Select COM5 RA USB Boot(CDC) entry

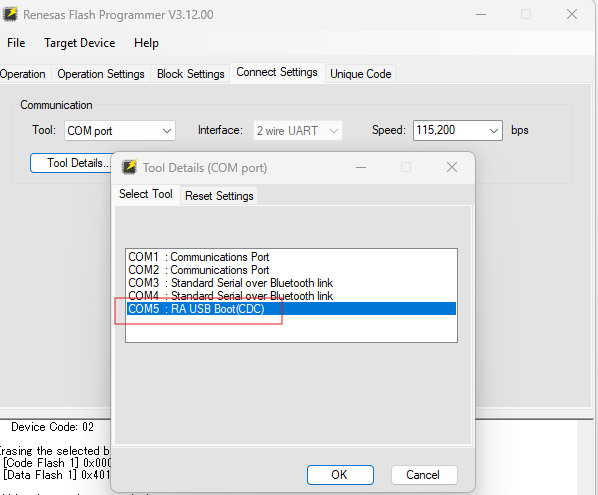(291, 309)
